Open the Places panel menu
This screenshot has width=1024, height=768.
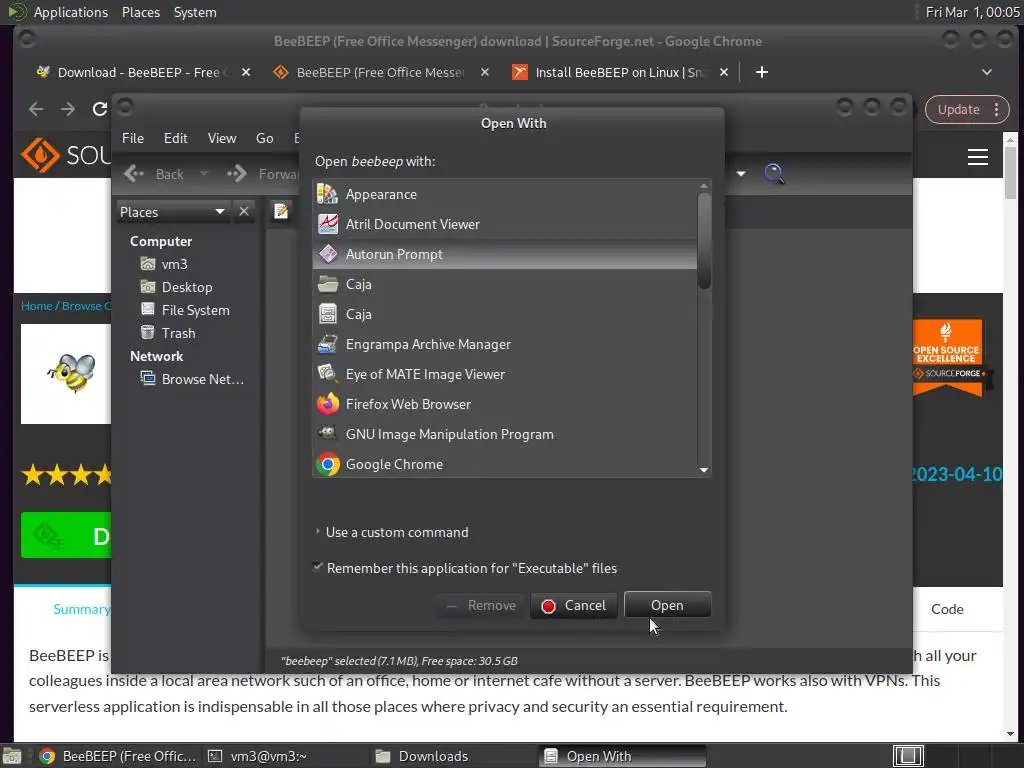pyautogui.click(x=140, y=12)
